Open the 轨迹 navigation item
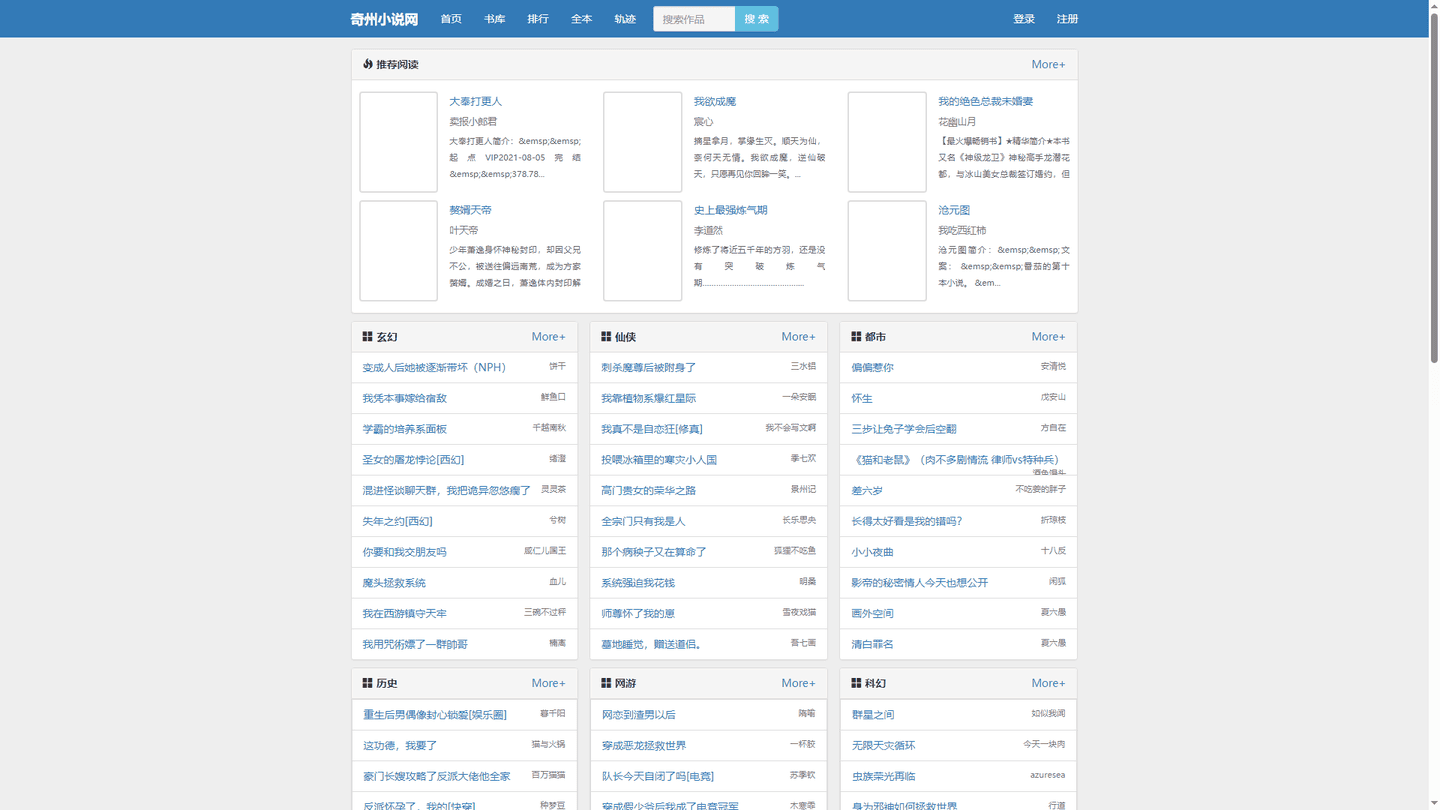Screen dimensions: 1440x810 click(x=625, y=19)
